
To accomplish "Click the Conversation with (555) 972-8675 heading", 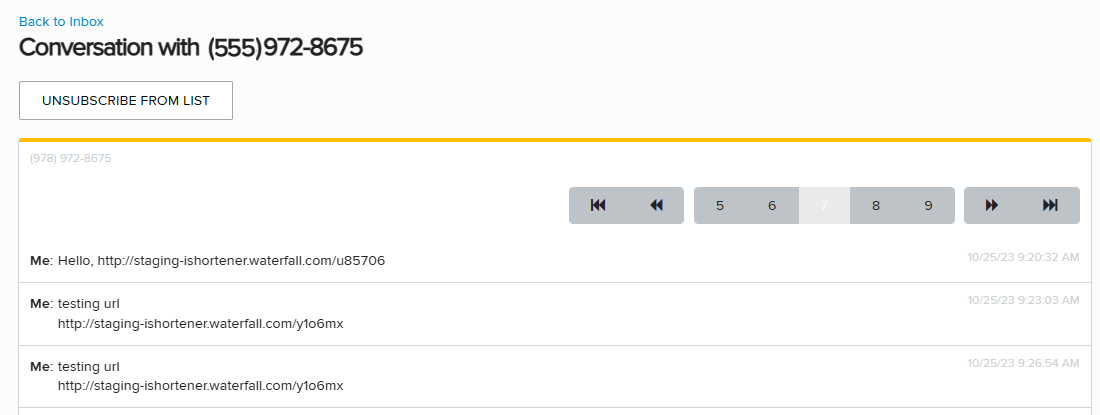I will (190, 47).
